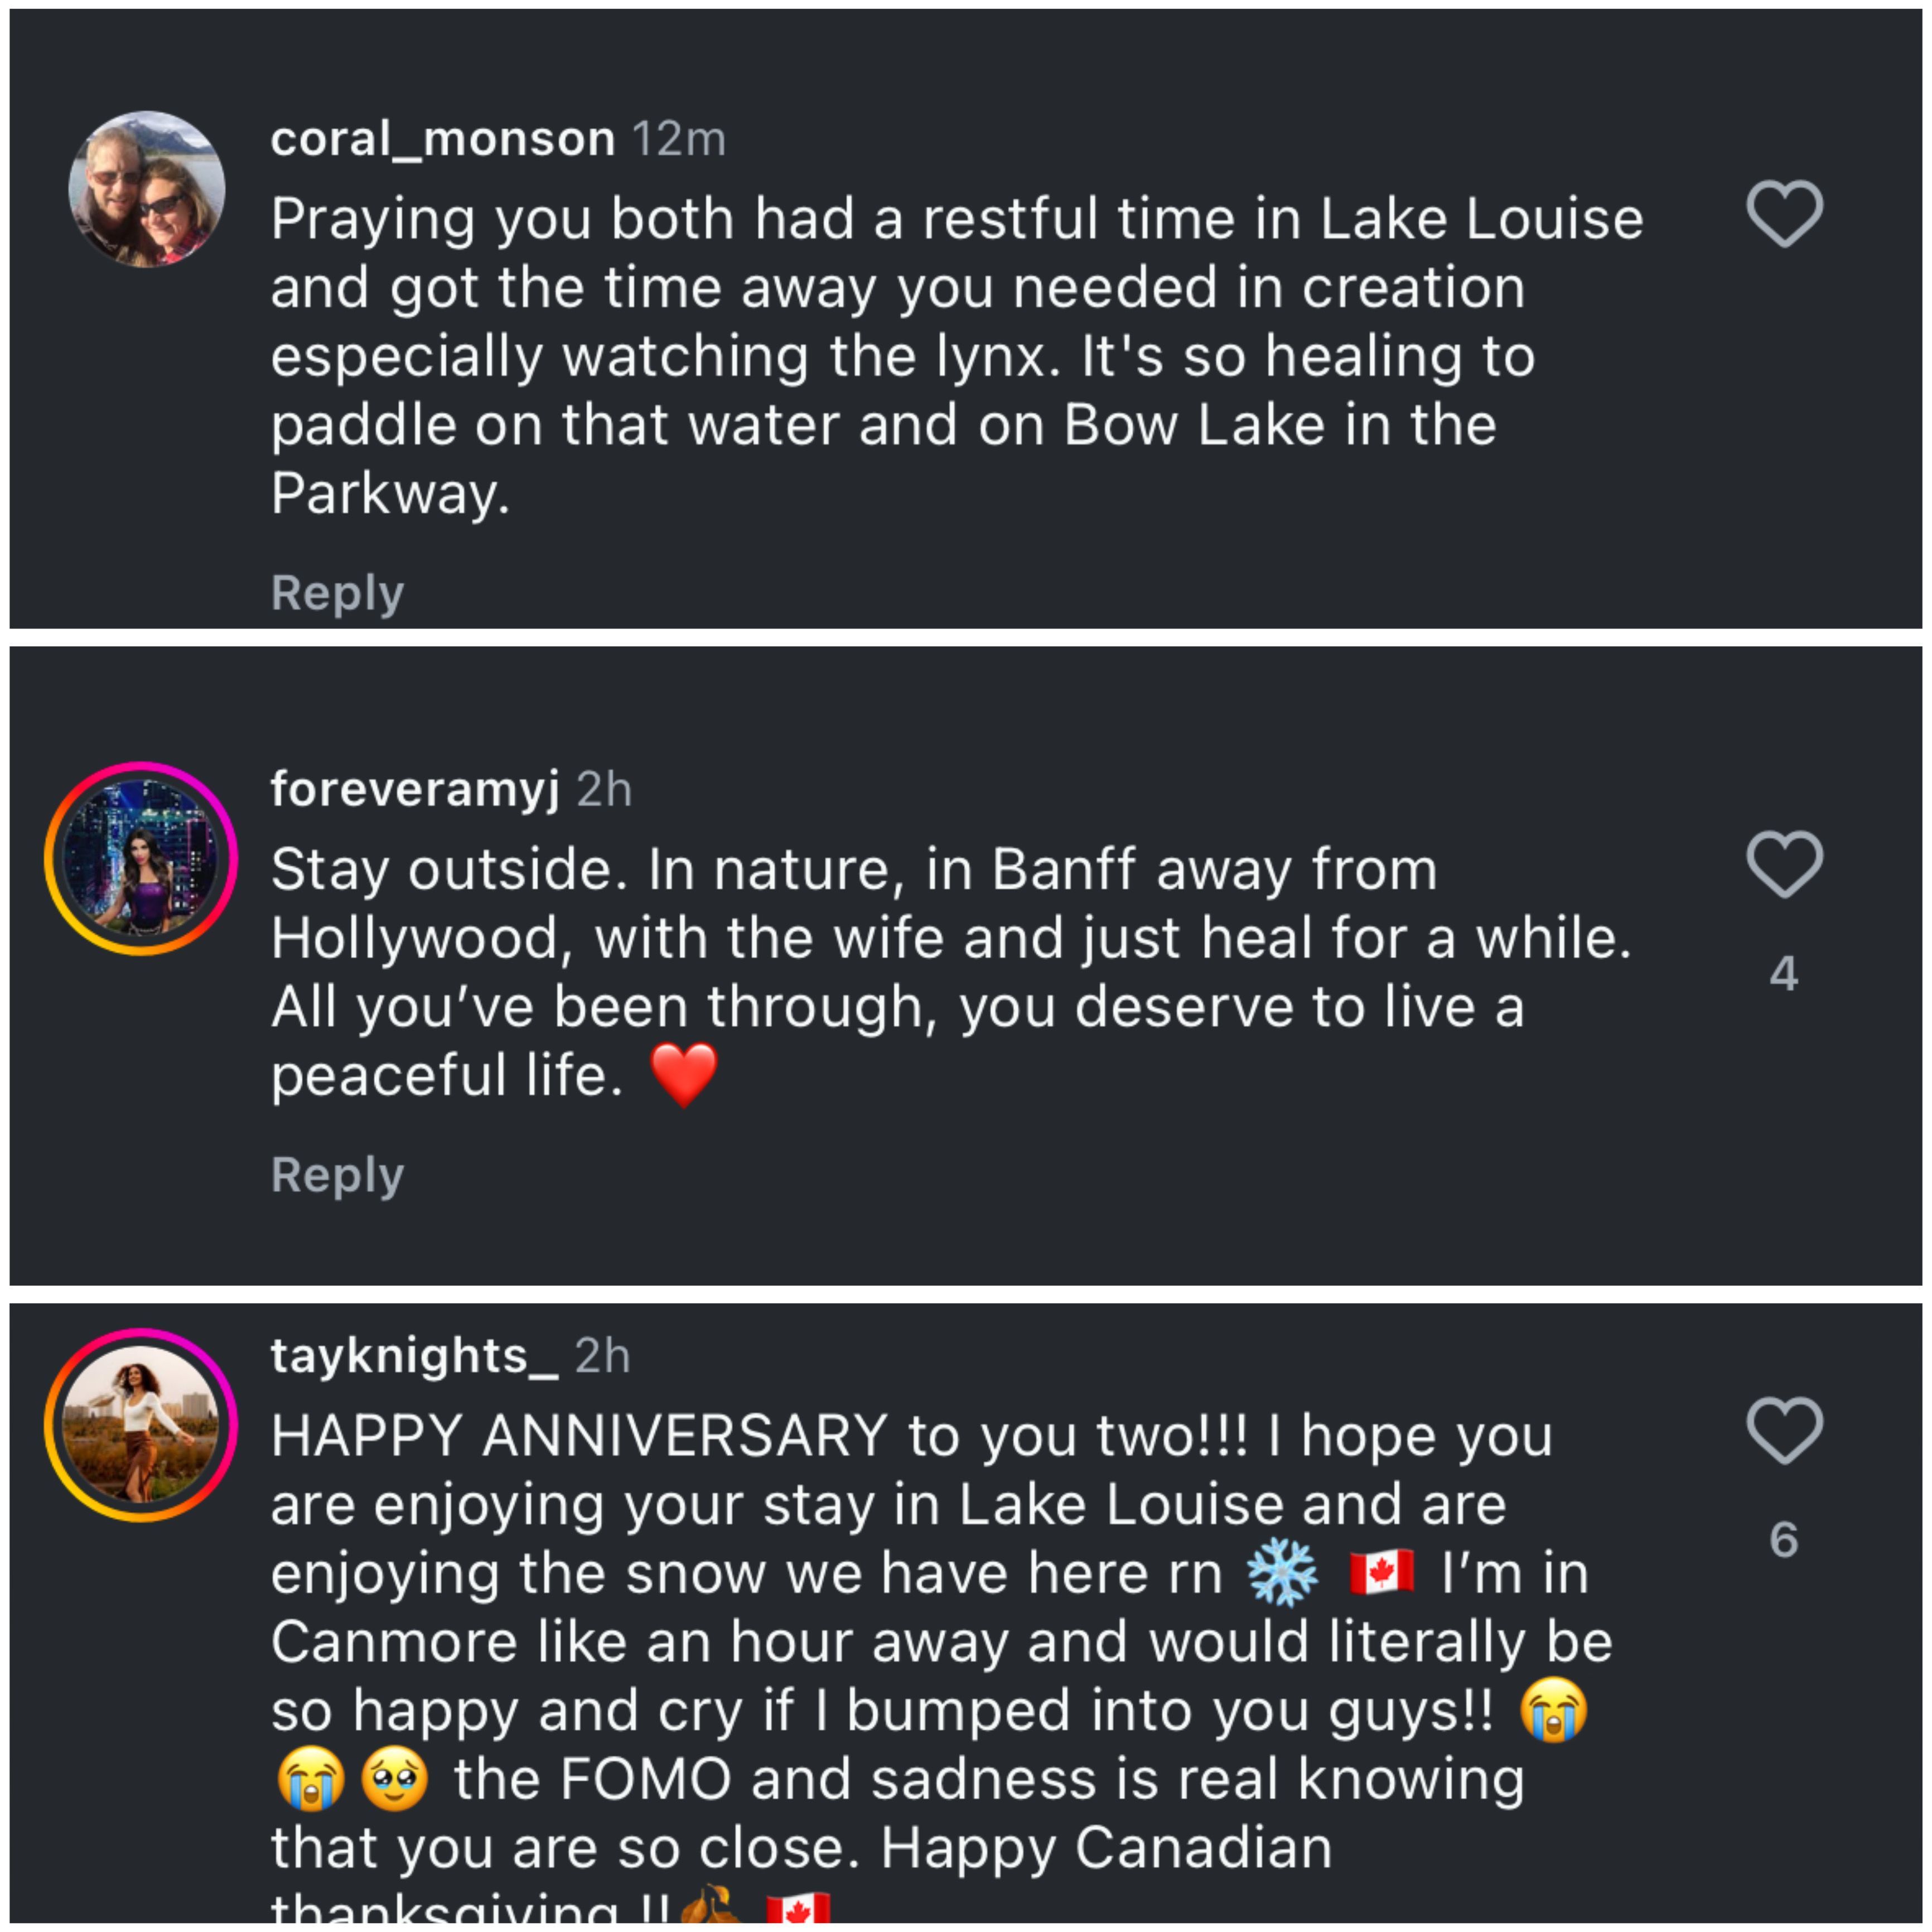This screenshot has width=1932, height=1932.
Task: Click the 2h timestamp beside foreveramyj
Action: click(604, 790)
